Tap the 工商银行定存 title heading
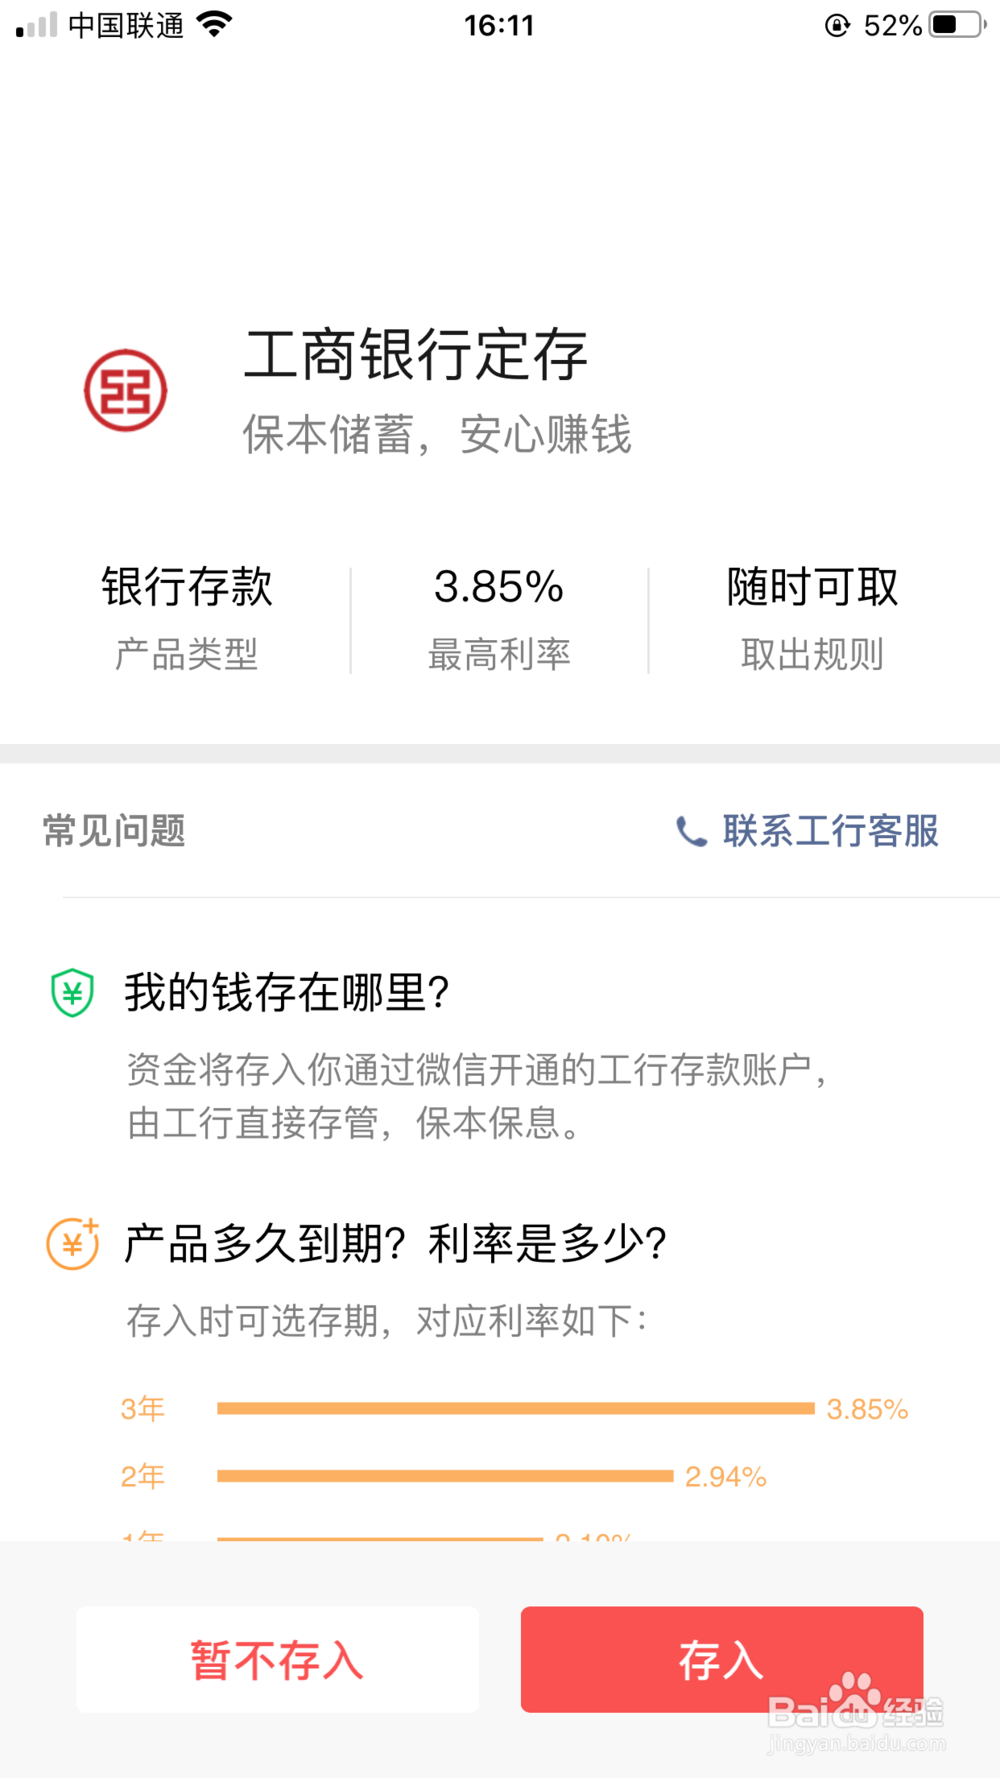Viewport: 1000px width, 1778px height. [x=416, y=355]
